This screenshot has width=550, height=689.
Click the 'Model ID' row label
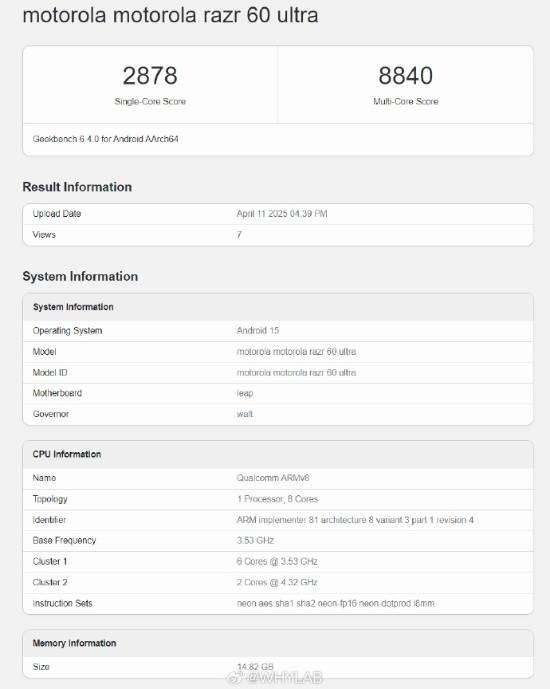pos(50,373)
